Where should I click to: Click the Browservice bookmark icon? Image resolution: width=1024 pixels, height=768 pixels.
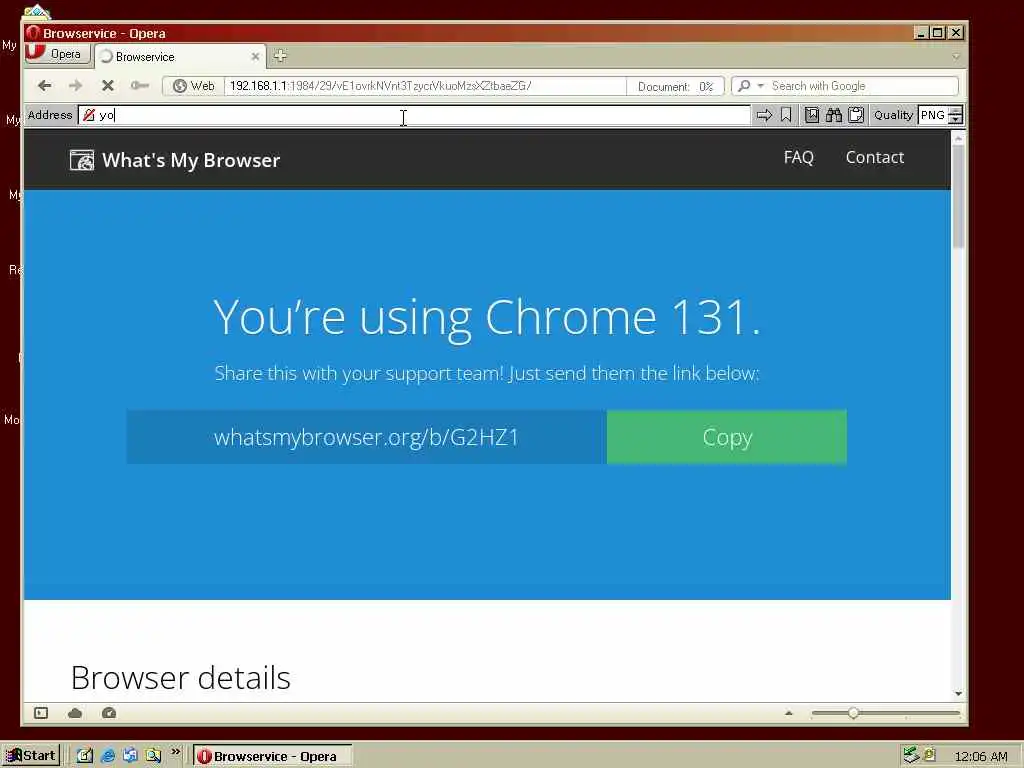(x=786, y=116)
